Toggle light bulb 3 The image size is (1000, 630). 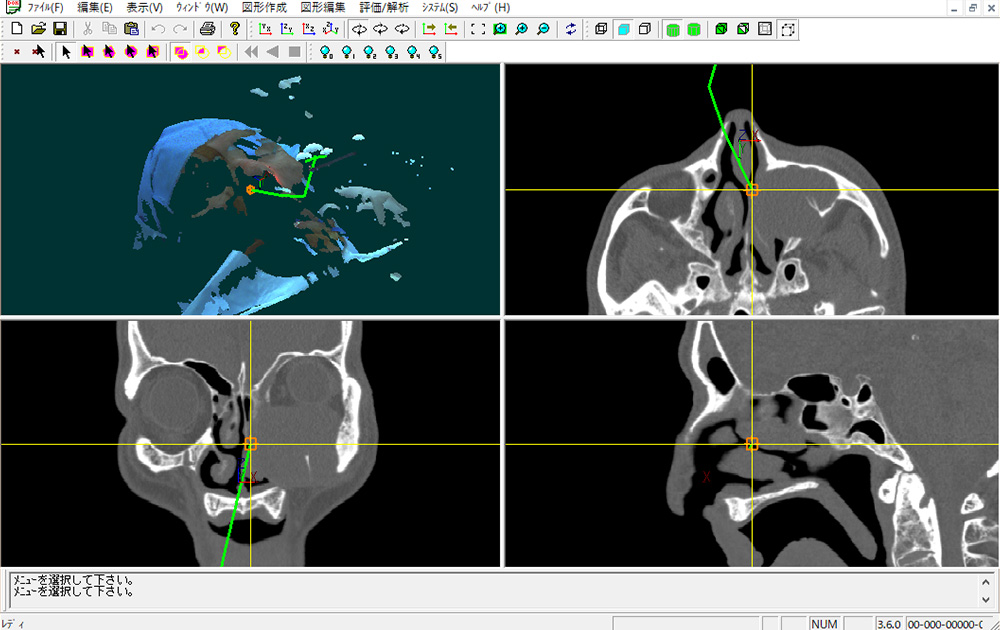click(x=391, y=52)
